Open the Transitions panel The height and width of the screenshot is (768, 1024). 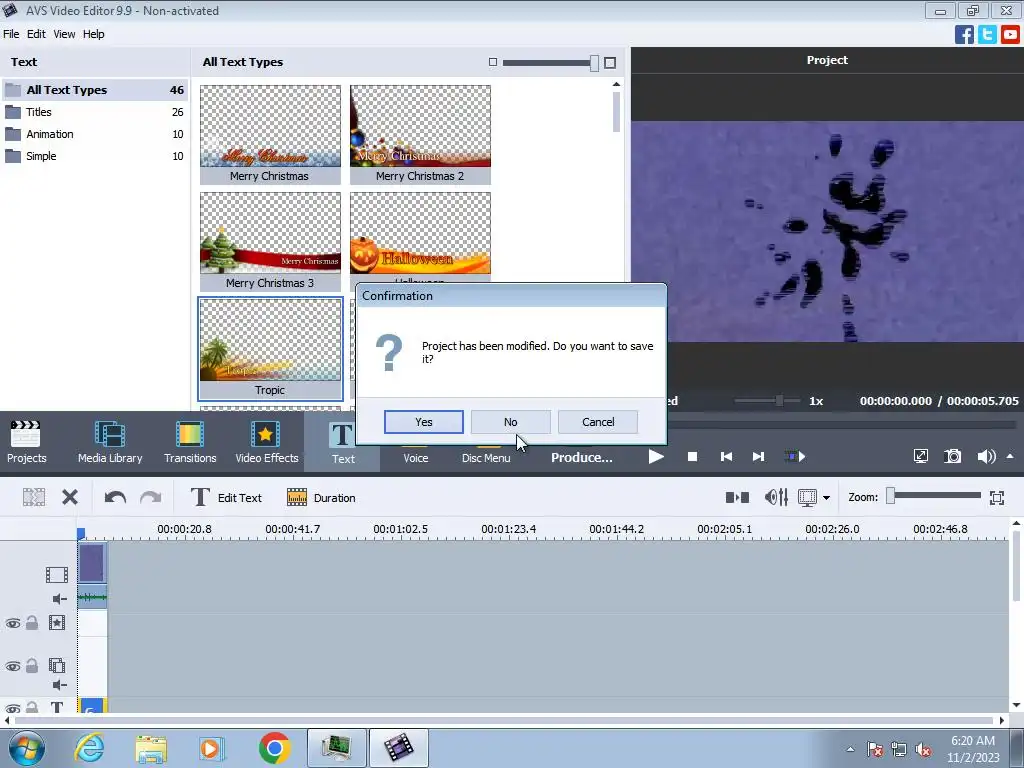coord(190,442)
